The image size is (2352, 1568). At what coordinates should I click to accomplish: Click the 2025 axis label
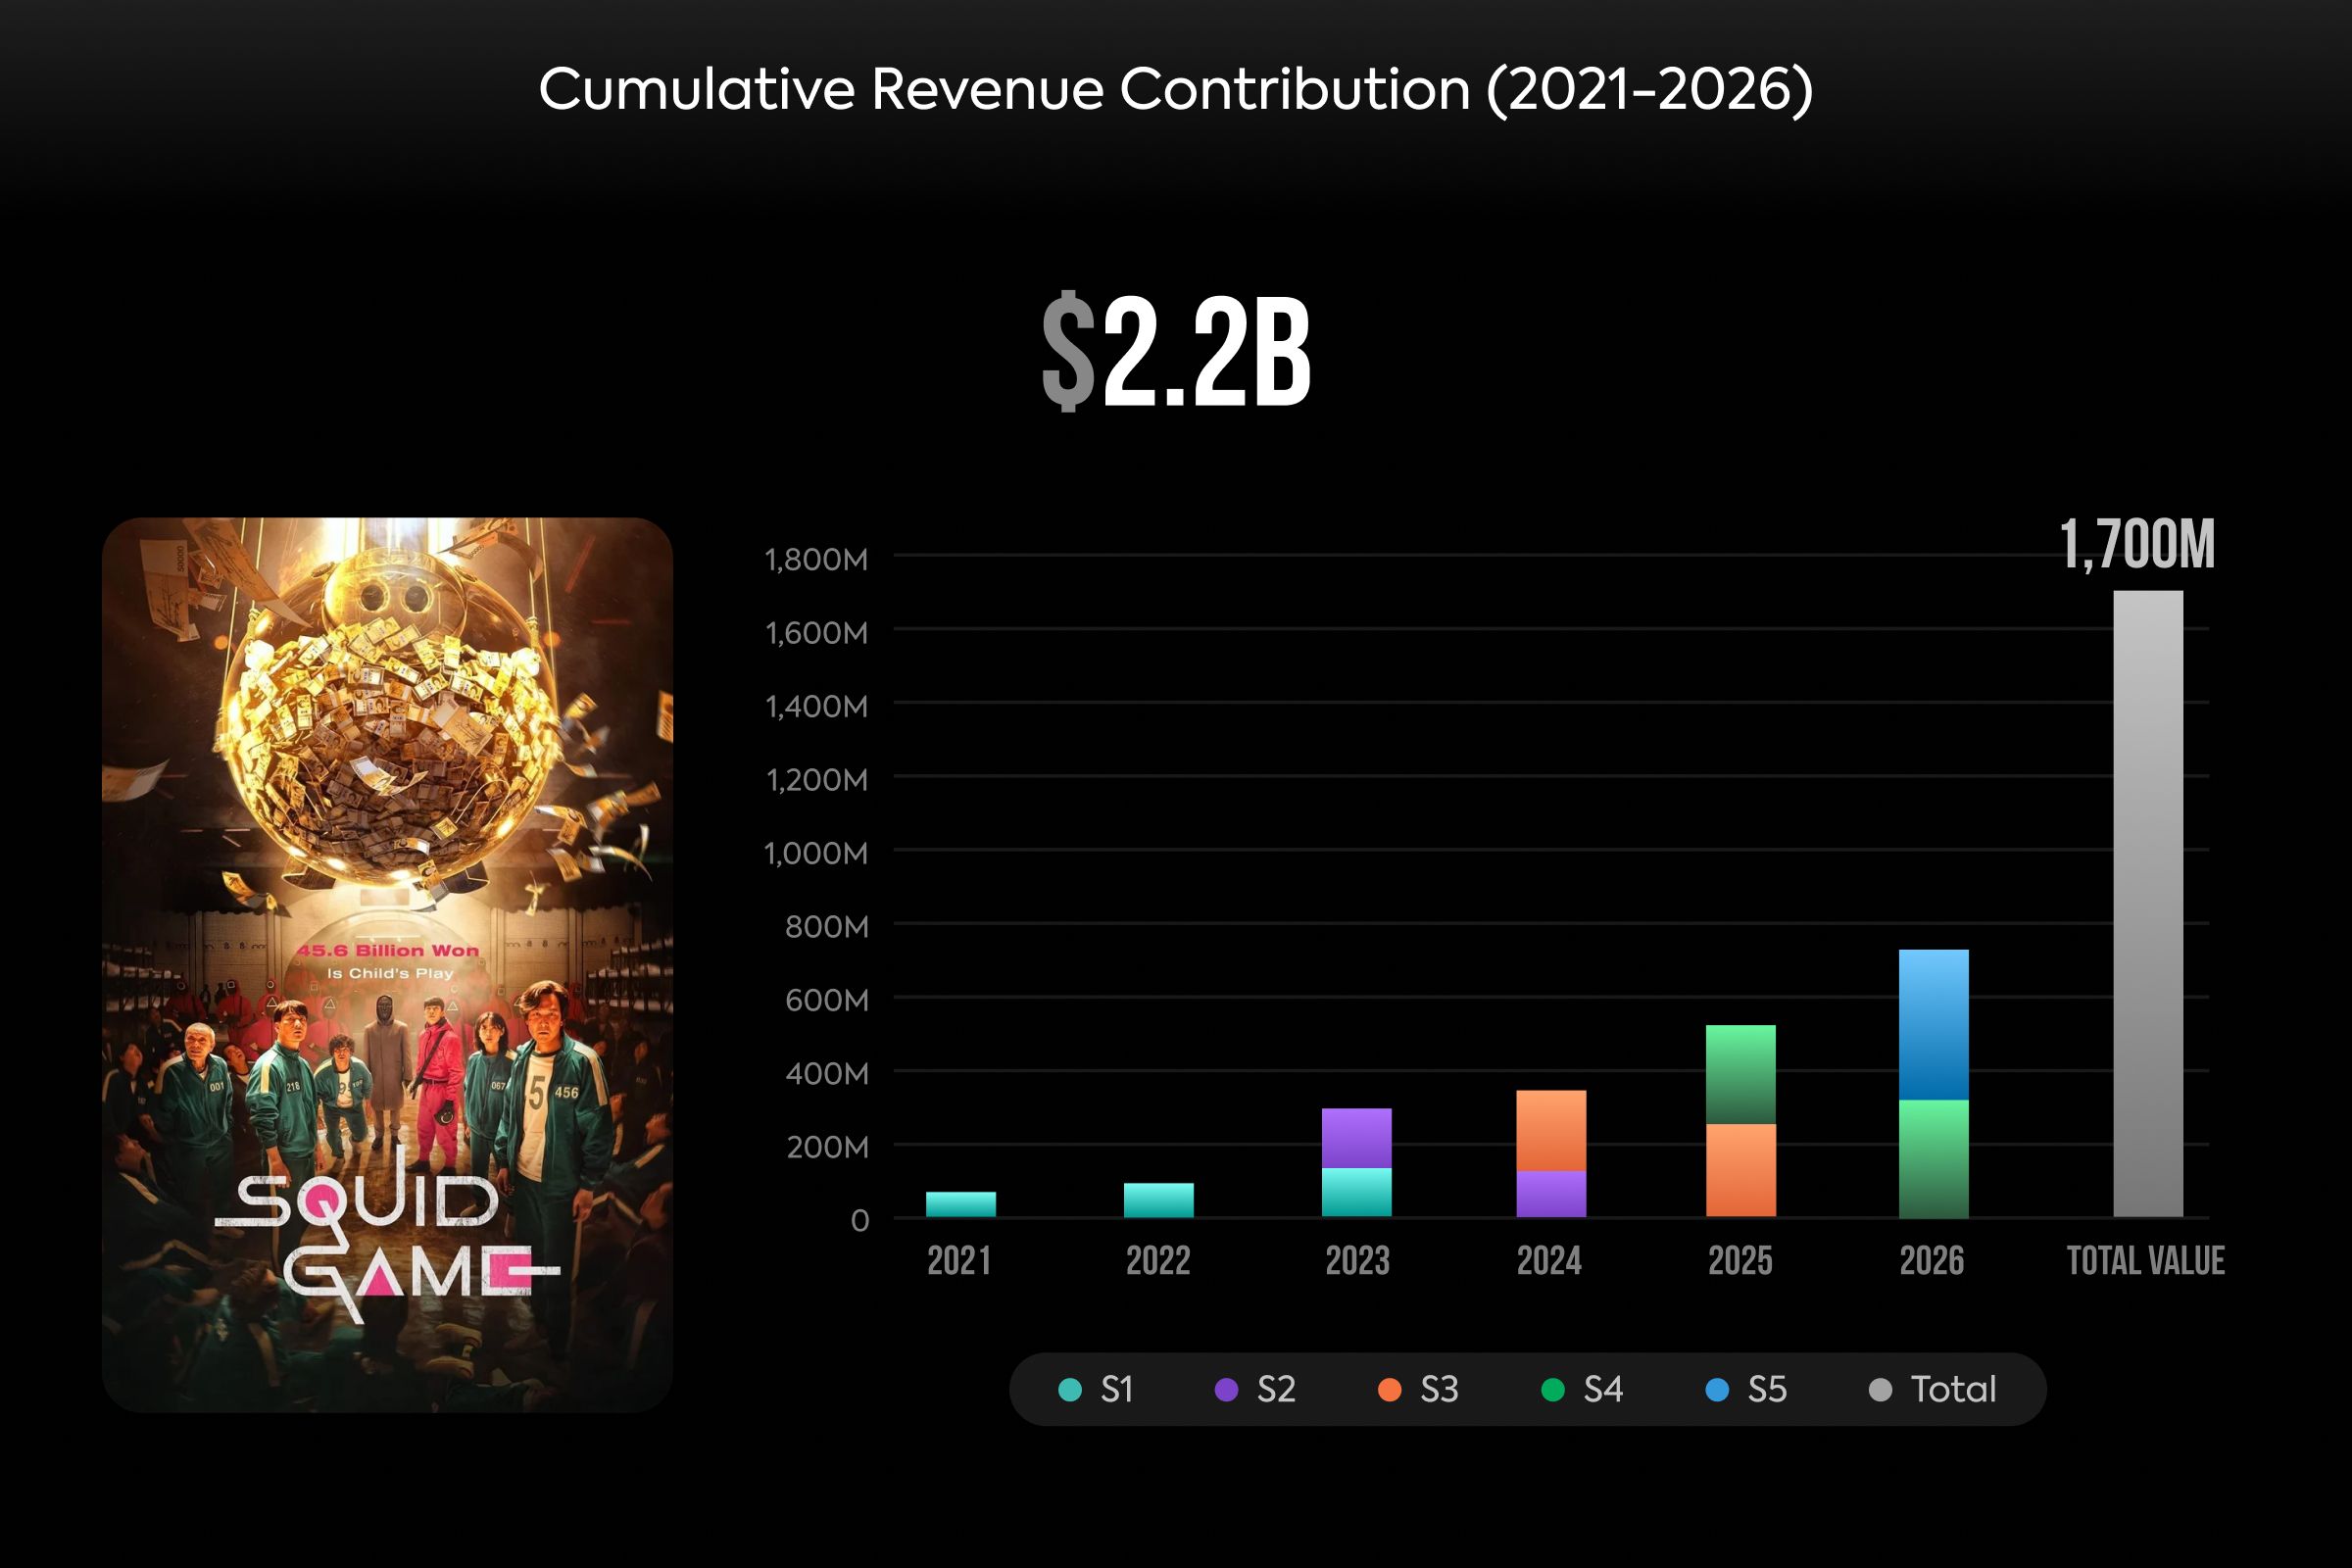1740,1260
